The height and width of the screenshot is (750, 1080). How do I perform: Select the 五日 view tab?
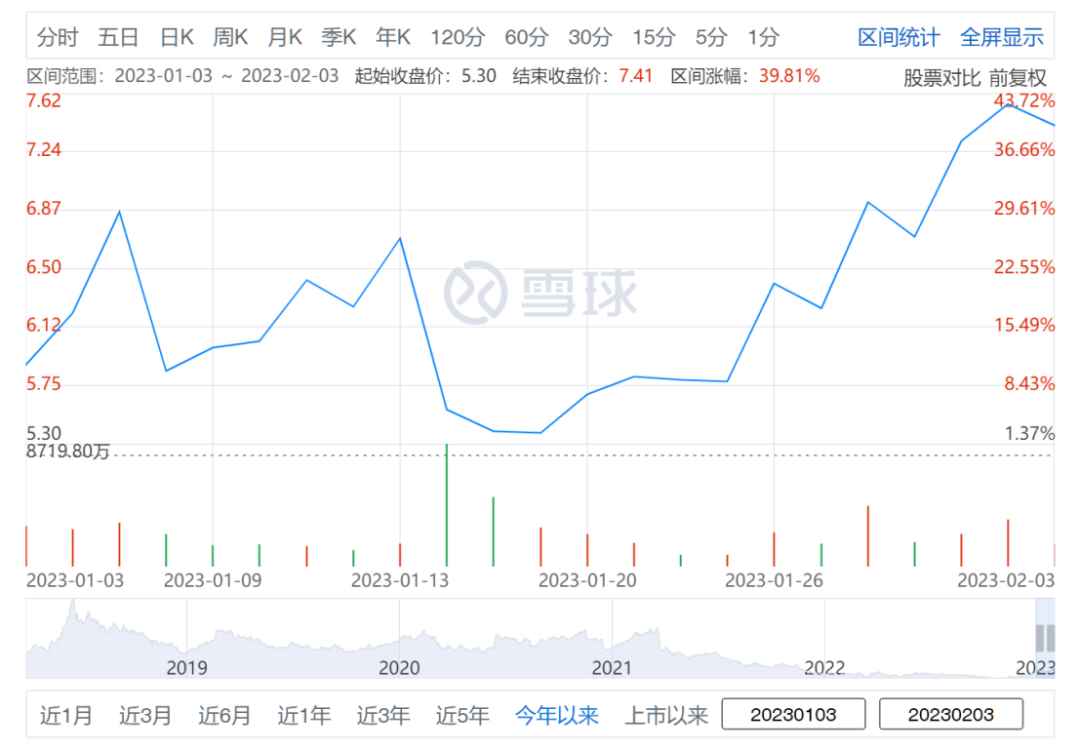[x=118, y=37]
